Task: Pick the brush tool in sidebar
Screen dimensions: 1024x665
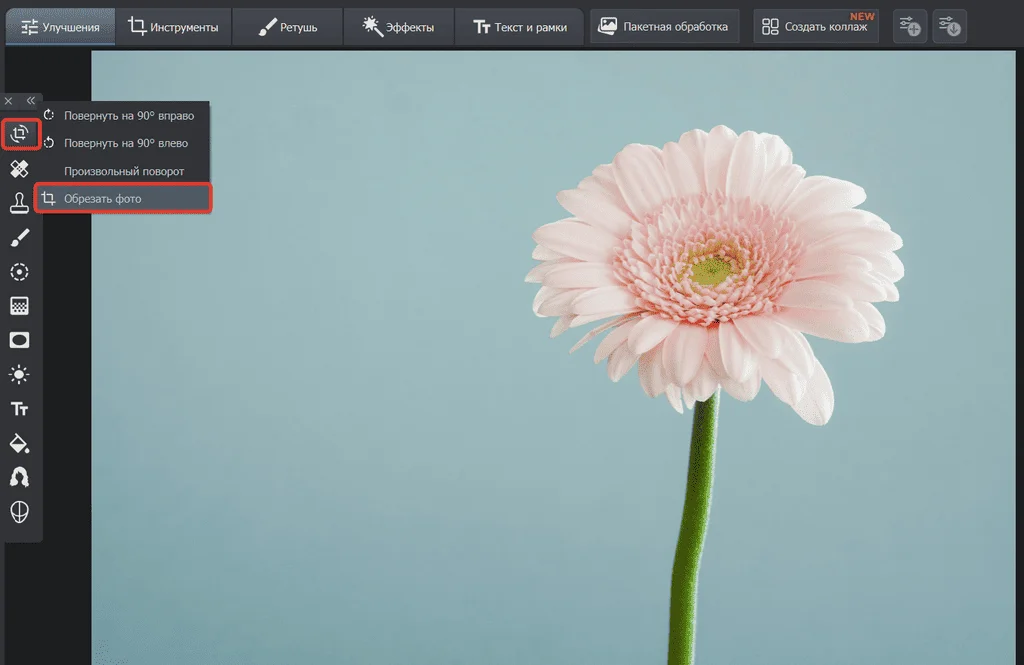Action: (x=20, y=237)
